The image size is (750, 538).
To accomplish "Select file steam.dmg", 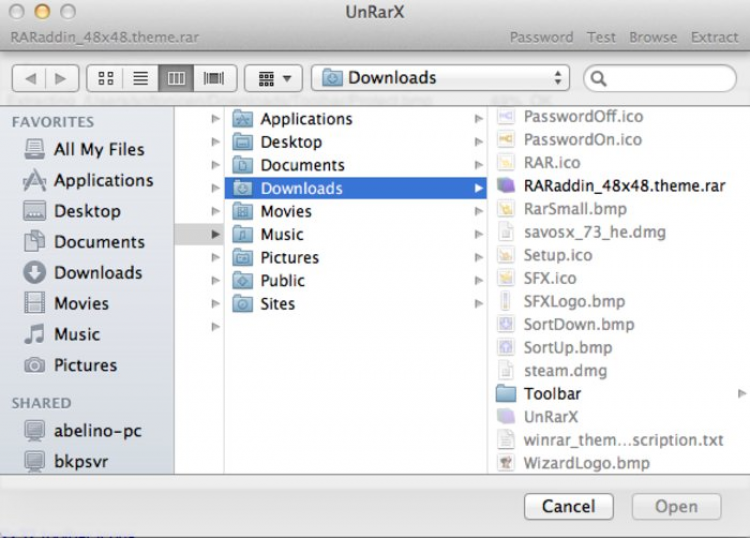I will pyautogui.click(x=552, y=371).
